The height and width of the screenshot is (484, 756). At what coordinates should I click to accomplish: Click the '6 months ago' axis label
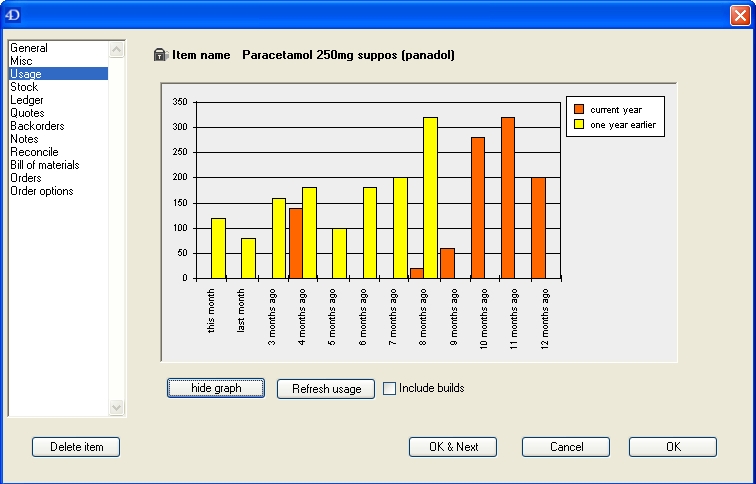[363, 317]
